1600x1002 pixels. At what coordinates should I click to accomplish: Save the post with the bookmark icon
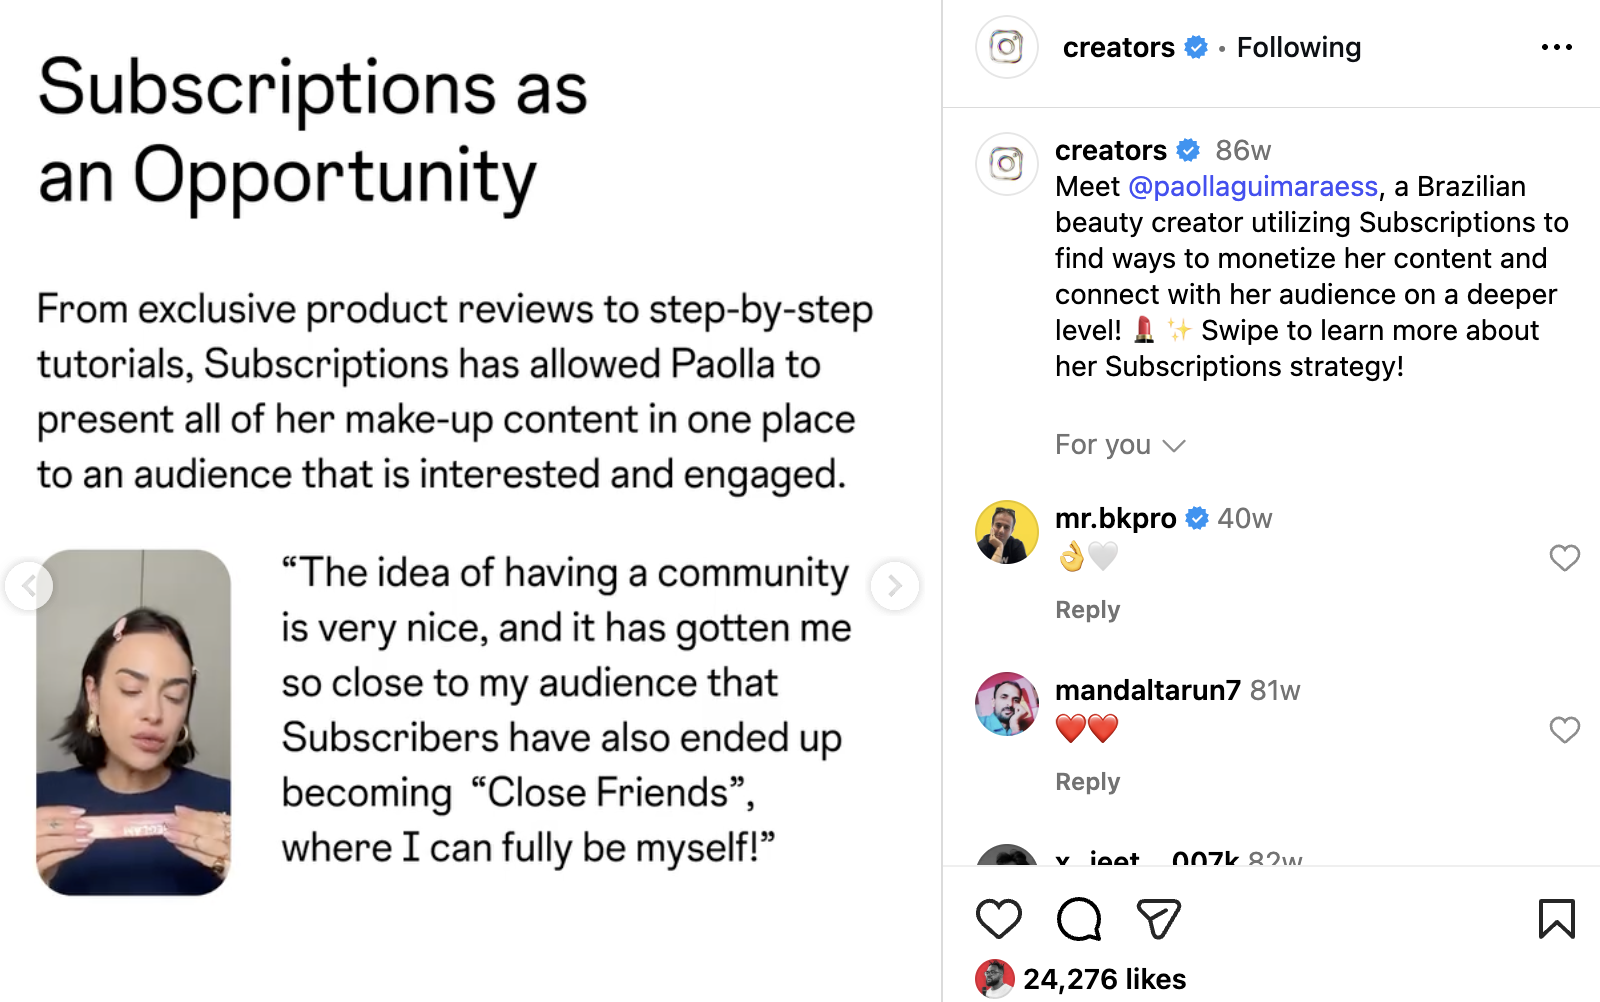coord(1556,919)
